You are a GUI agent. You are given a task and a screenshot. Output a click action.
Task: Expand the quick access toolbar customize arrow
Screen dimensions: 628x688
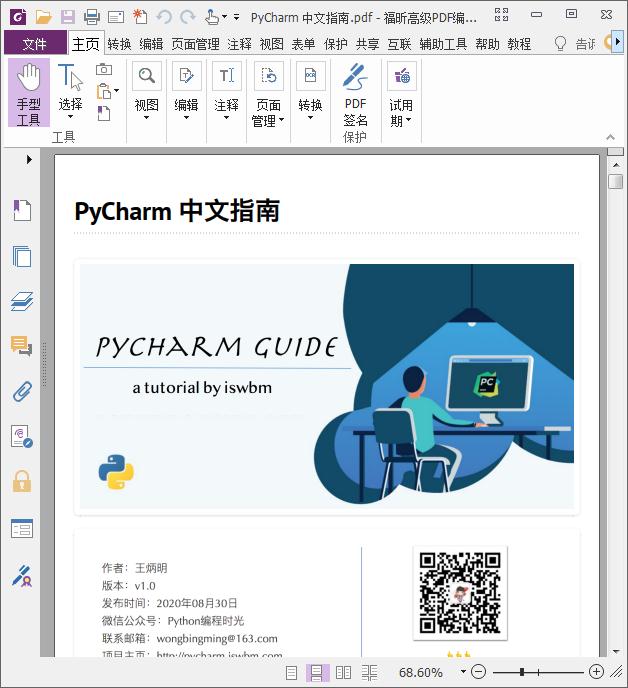pos(237,17)
